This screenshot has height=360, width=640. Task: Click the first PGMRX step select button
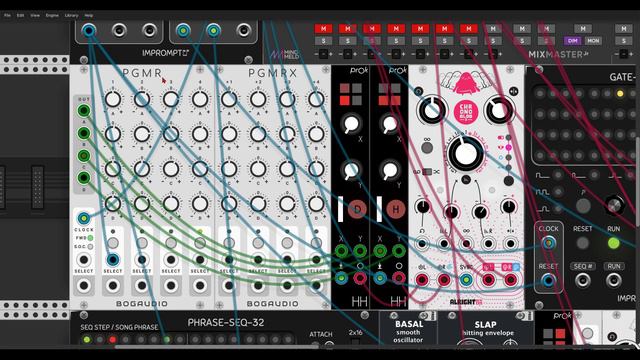click(x=229, y=243)
